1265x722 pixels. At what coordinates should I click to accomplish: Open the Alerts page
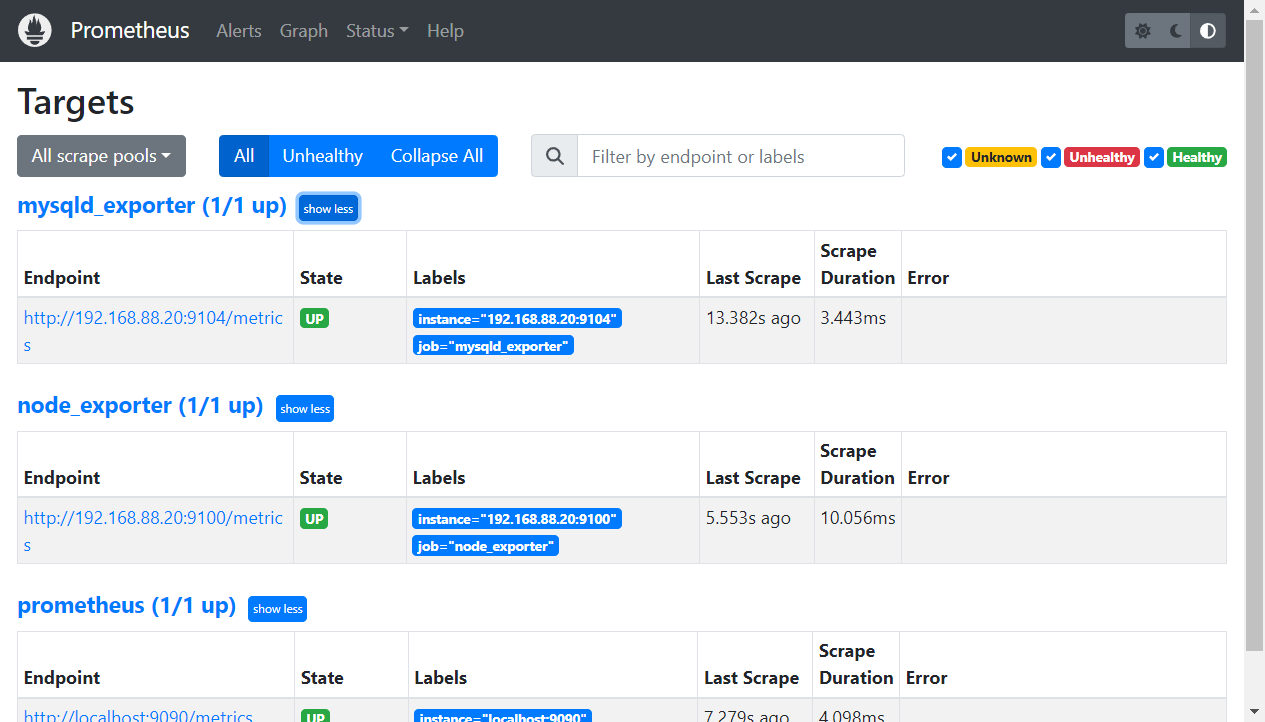pyautogui.click(x=239, y=31)
